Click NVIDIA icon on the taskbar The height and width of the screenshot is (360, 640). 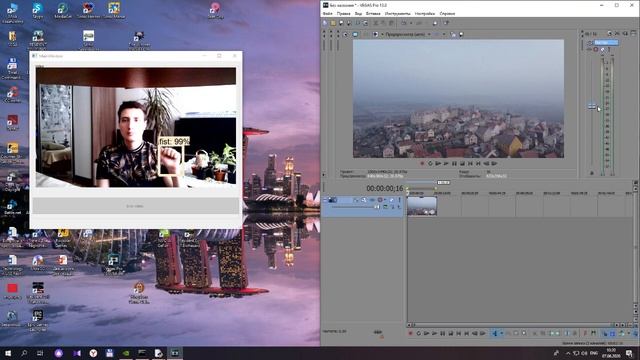126,353
